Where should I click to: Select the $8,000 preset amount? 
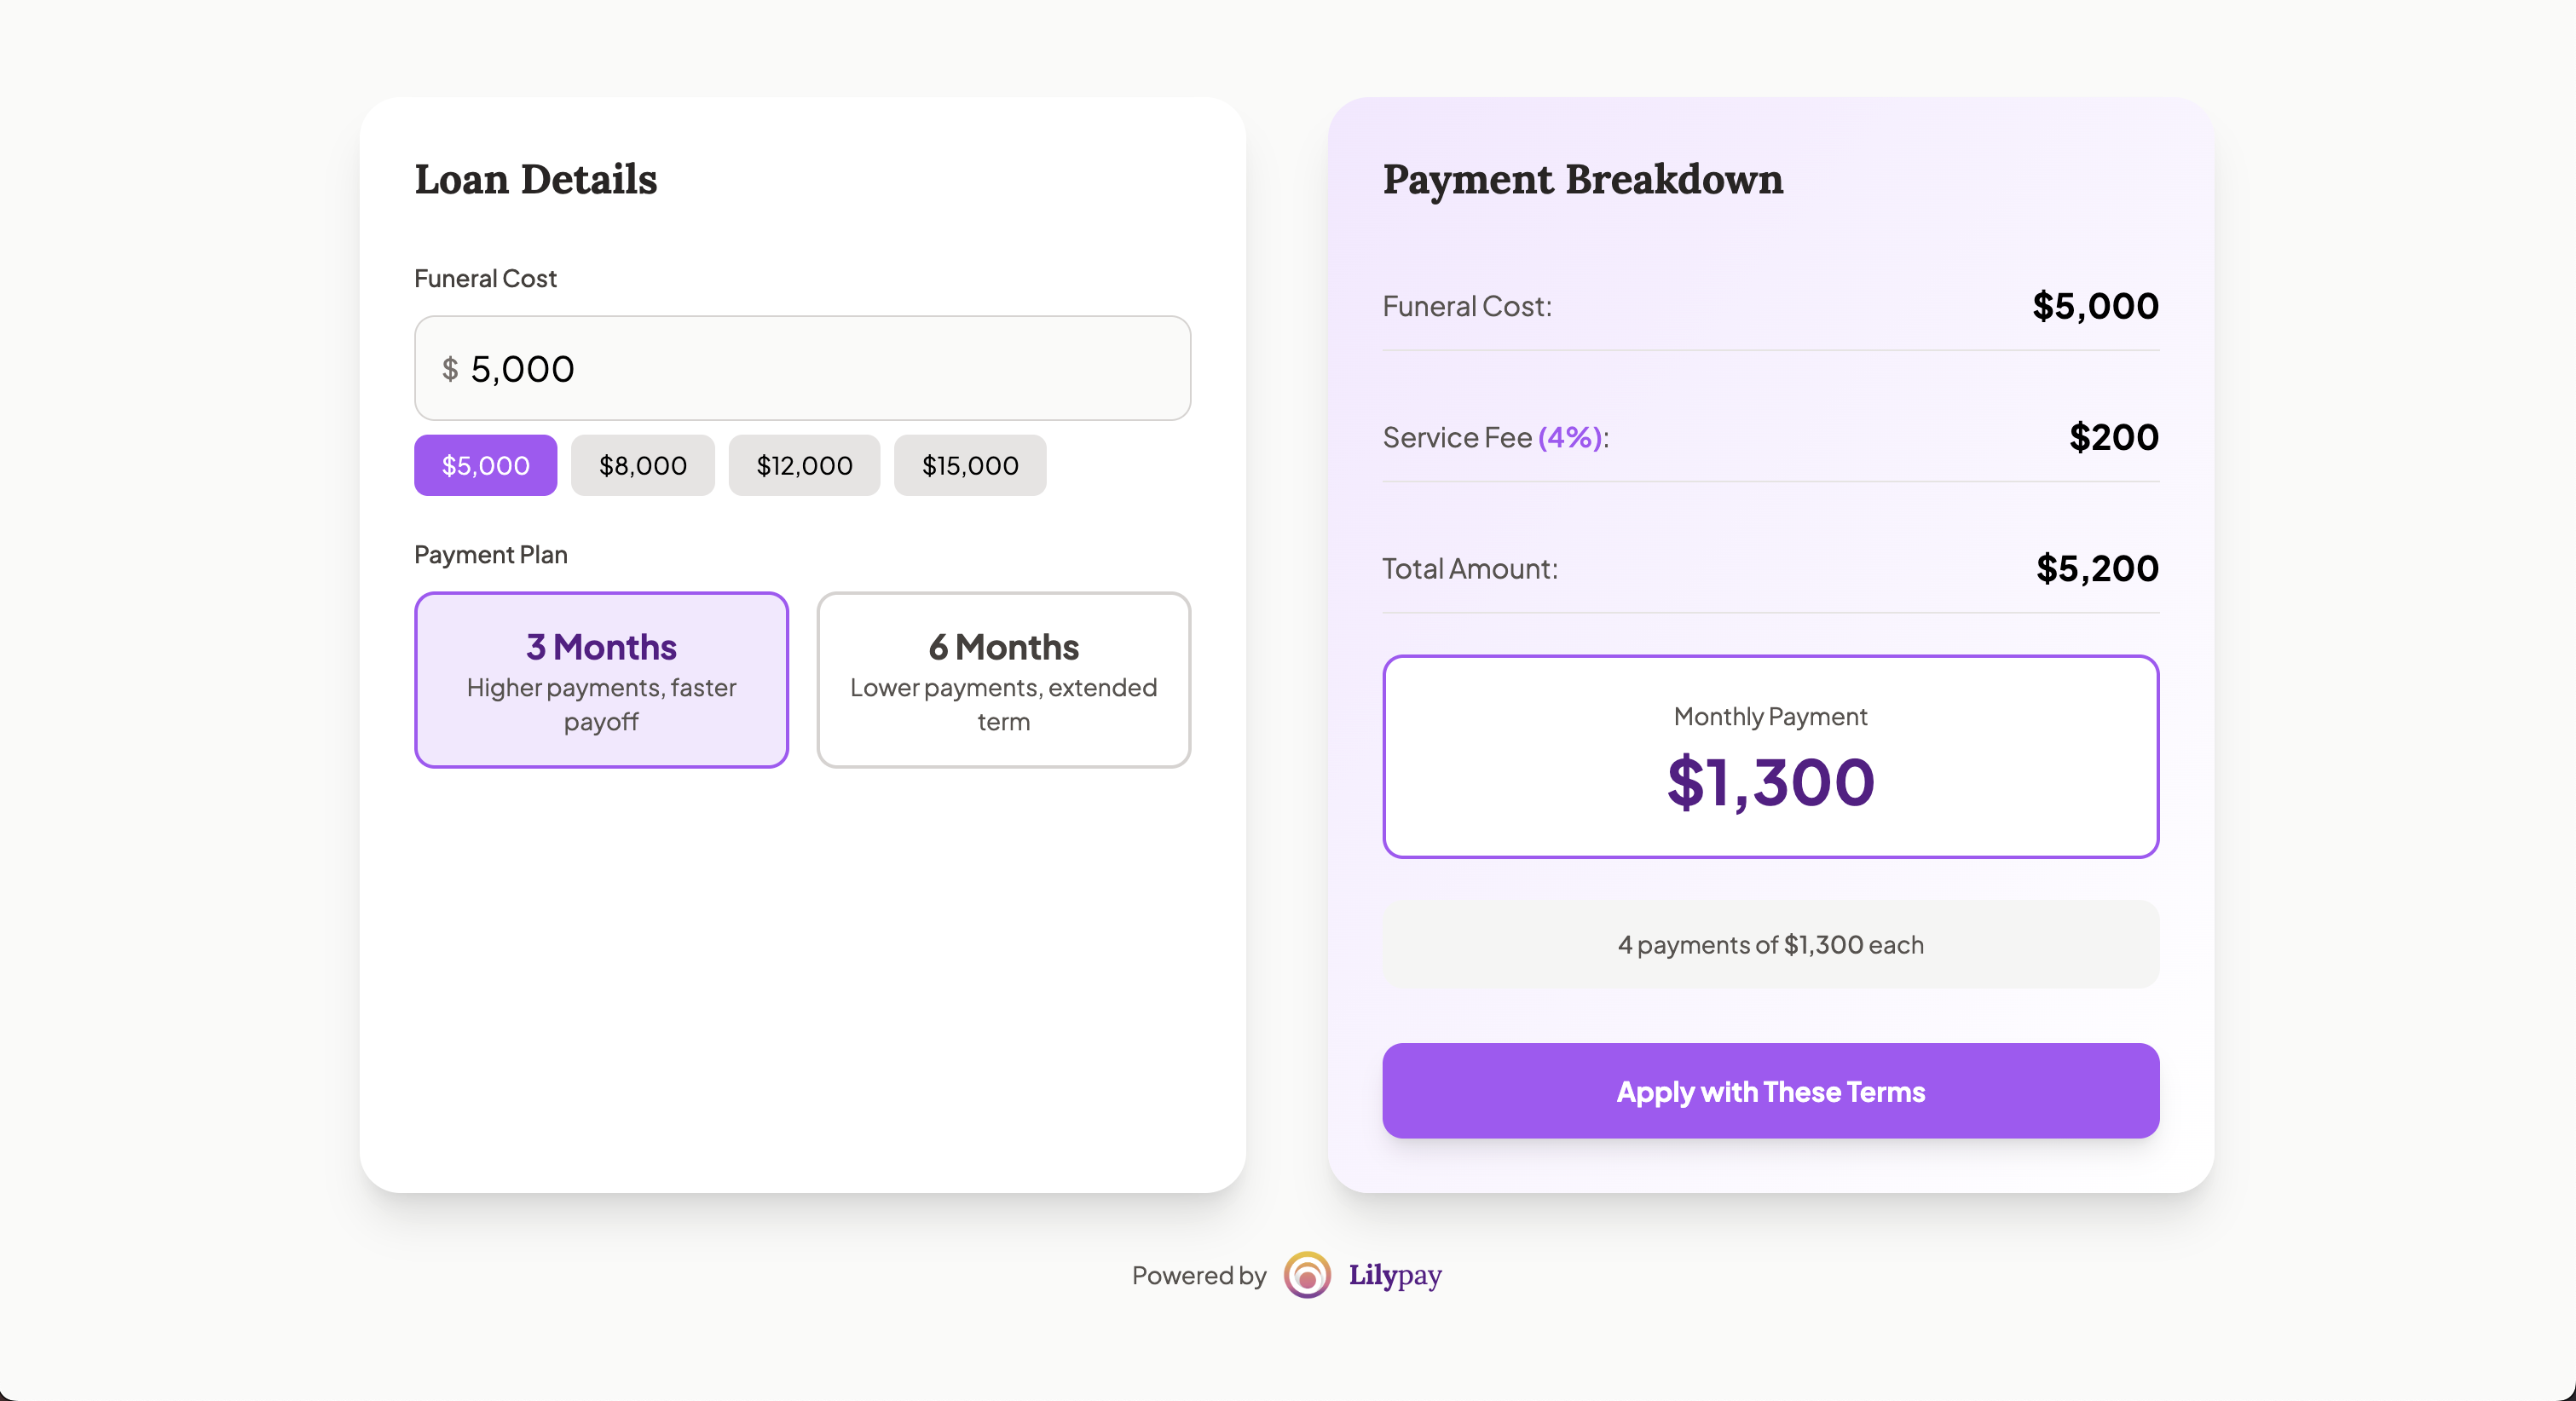642,465
